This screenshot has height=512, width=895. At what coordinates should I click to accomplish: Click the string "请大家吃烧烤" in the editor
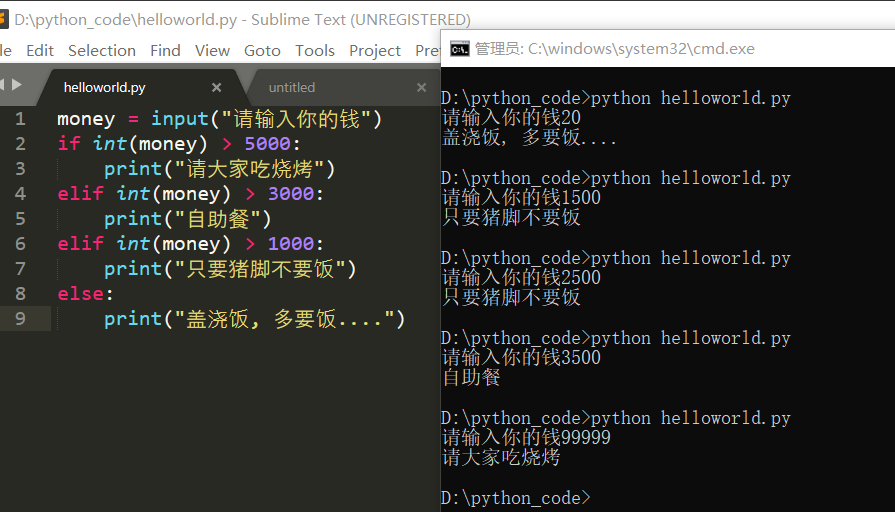tap(249, 169)
